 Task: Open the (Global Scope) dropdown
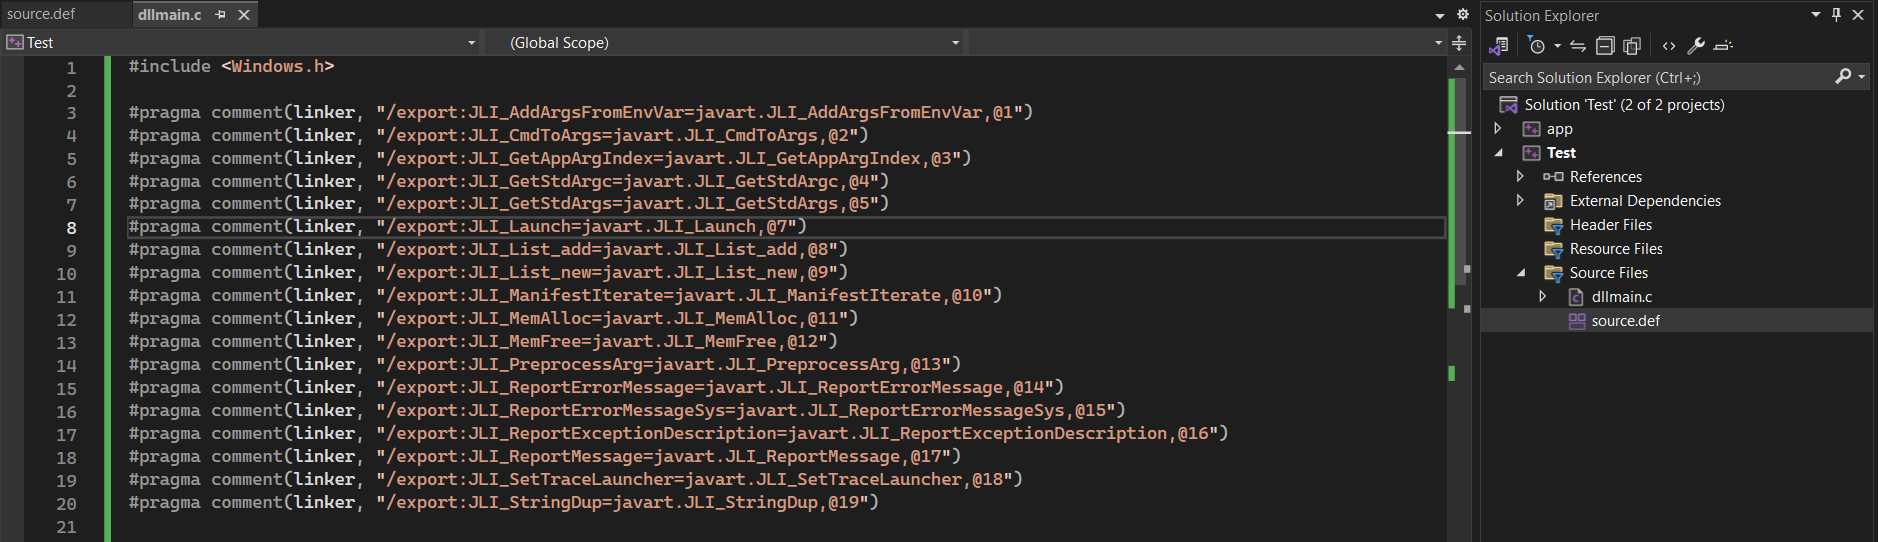coord(725,43)
